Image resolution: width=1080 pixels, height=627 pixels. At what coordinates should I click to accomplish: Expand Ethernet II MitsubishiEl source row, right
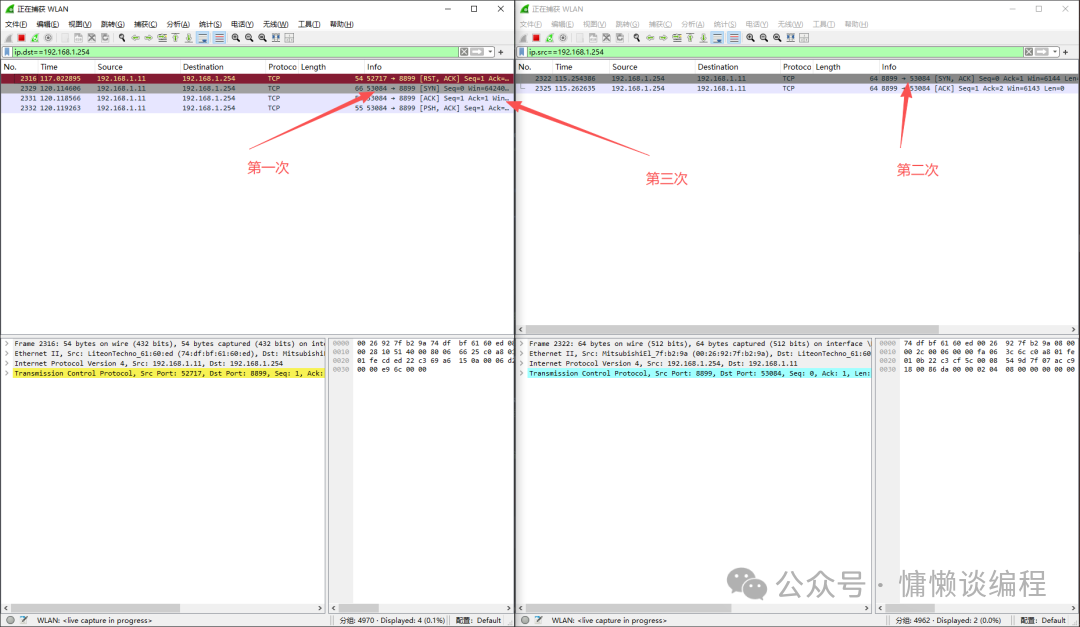tap(521, 353)
